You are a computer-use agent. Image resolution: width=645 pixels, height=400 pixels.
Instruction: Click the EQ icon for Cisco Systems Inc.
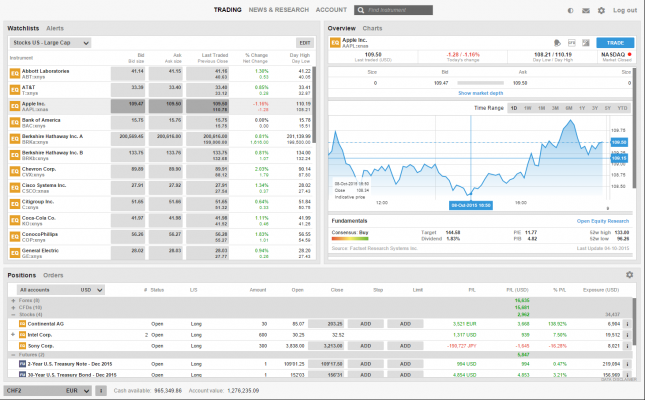click(15, 188)
